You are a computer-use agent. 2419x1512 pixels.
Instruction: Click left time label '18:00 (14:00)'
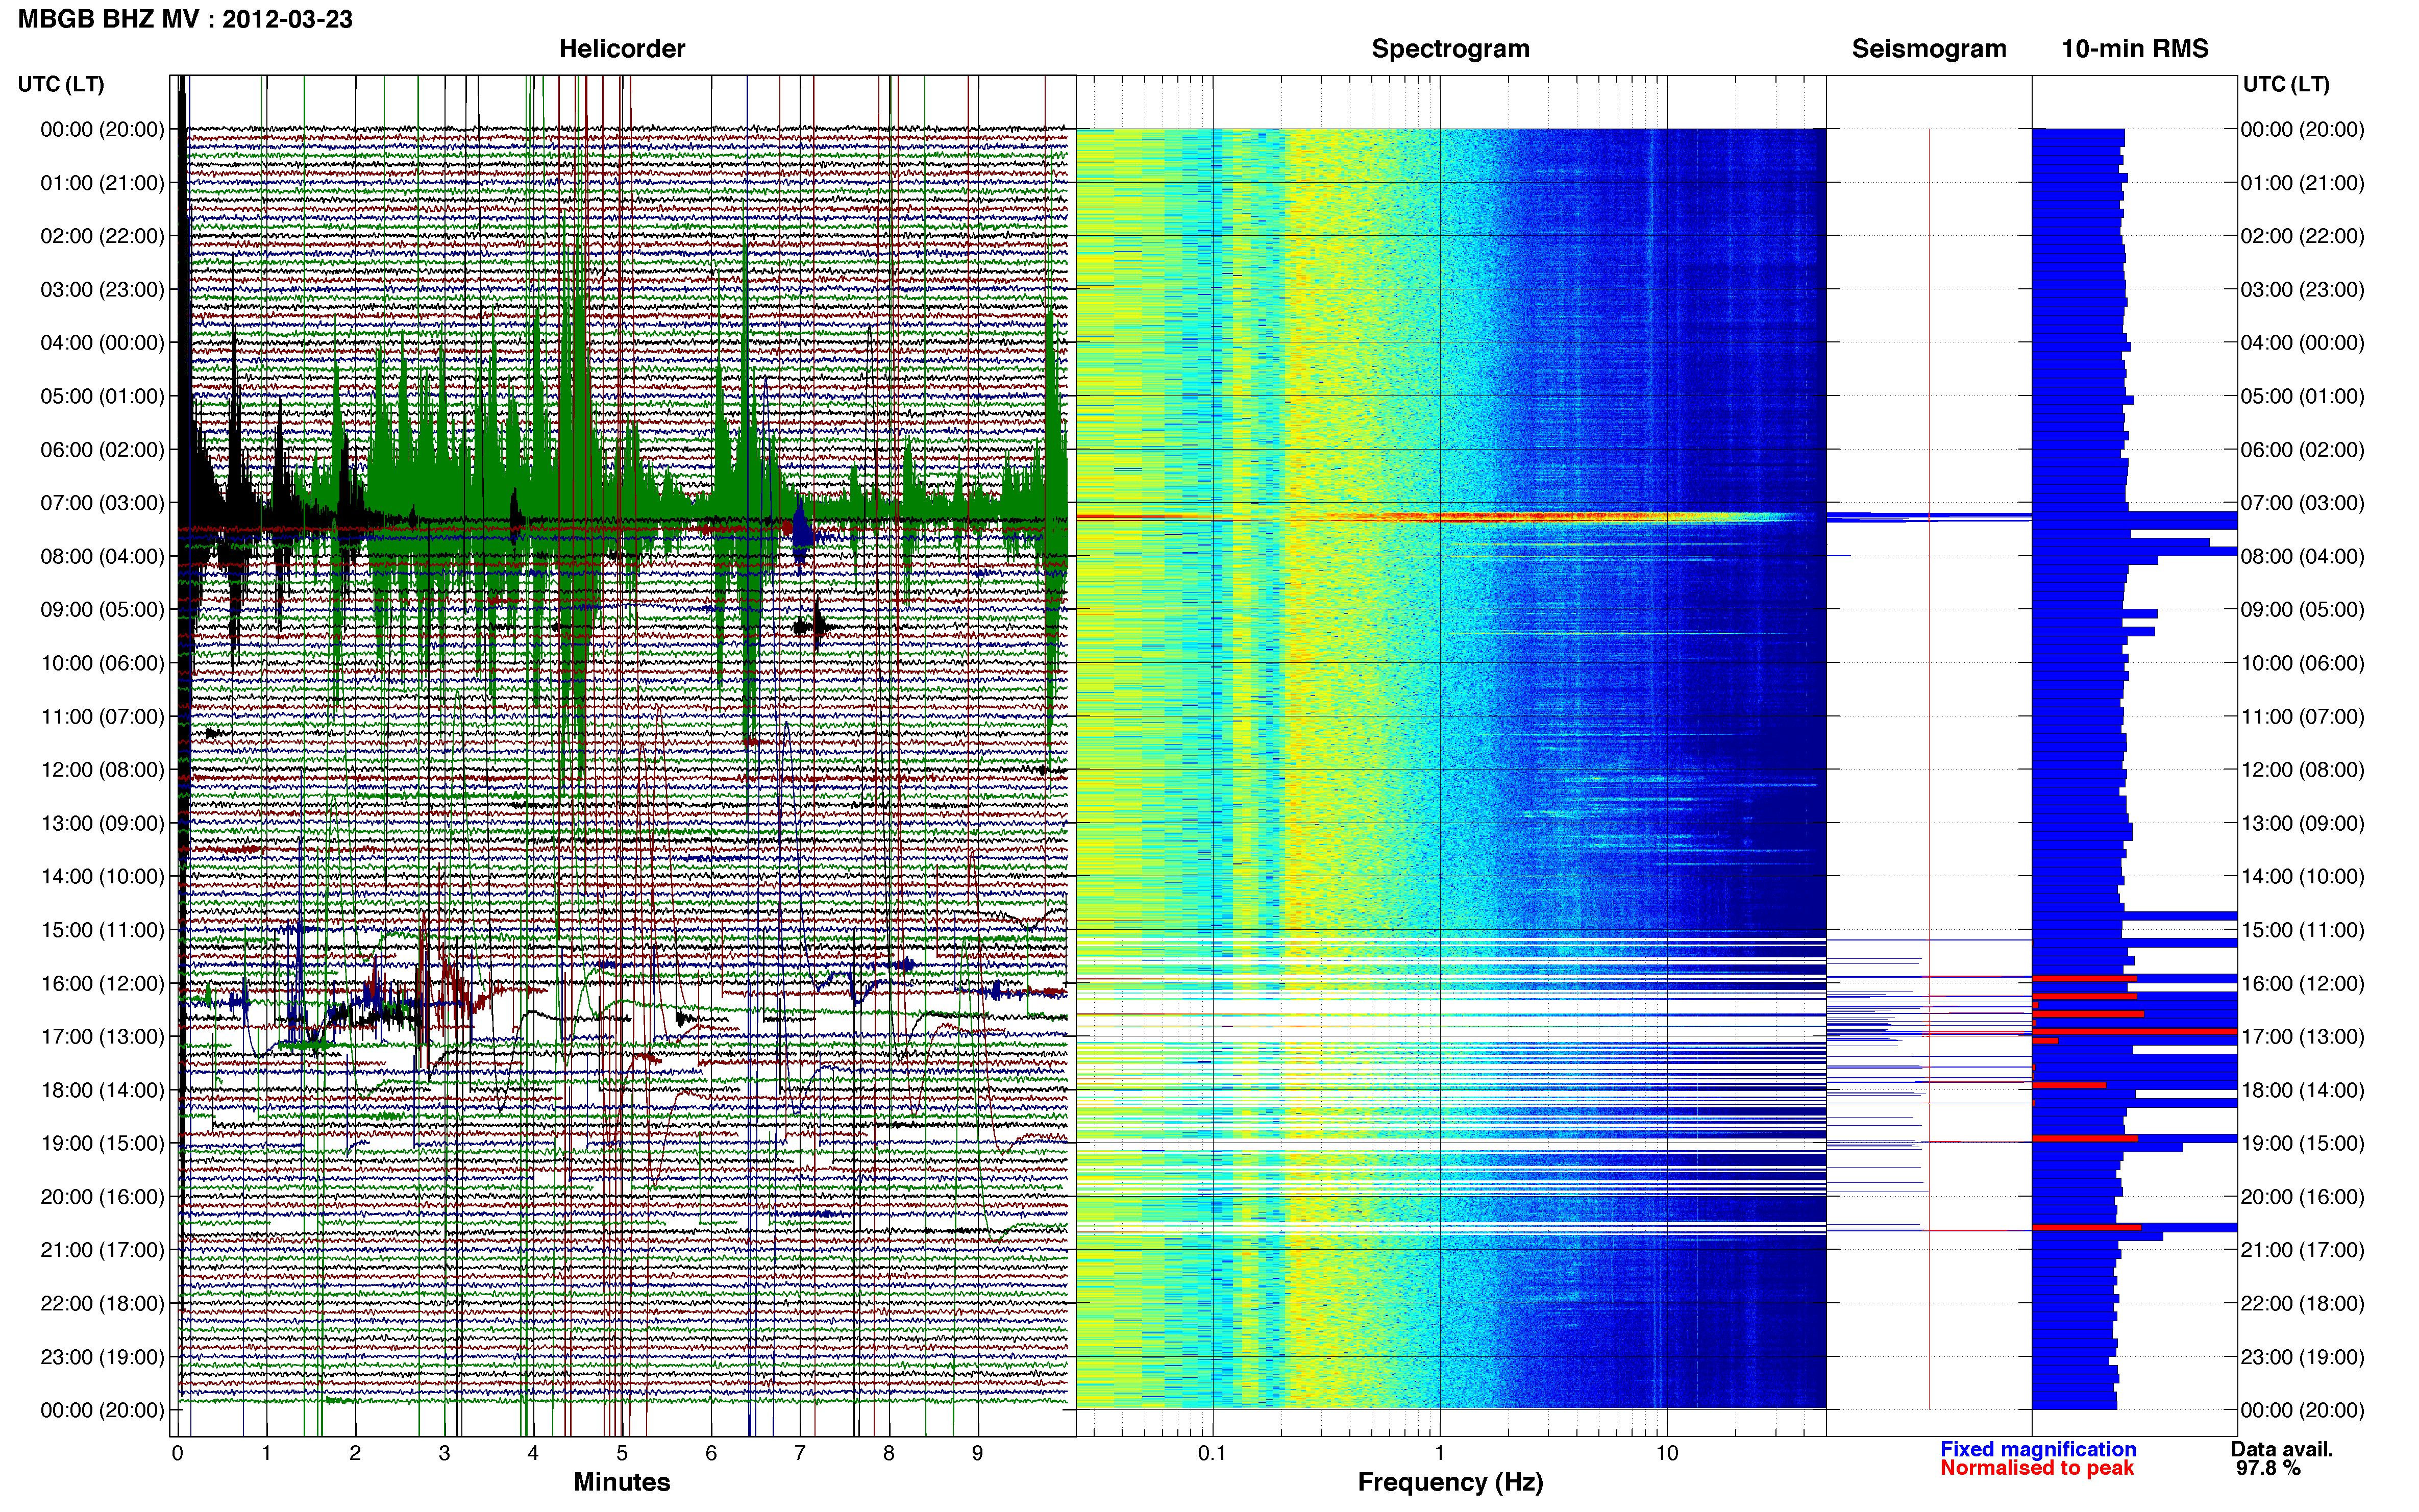tap(102, 1090)
